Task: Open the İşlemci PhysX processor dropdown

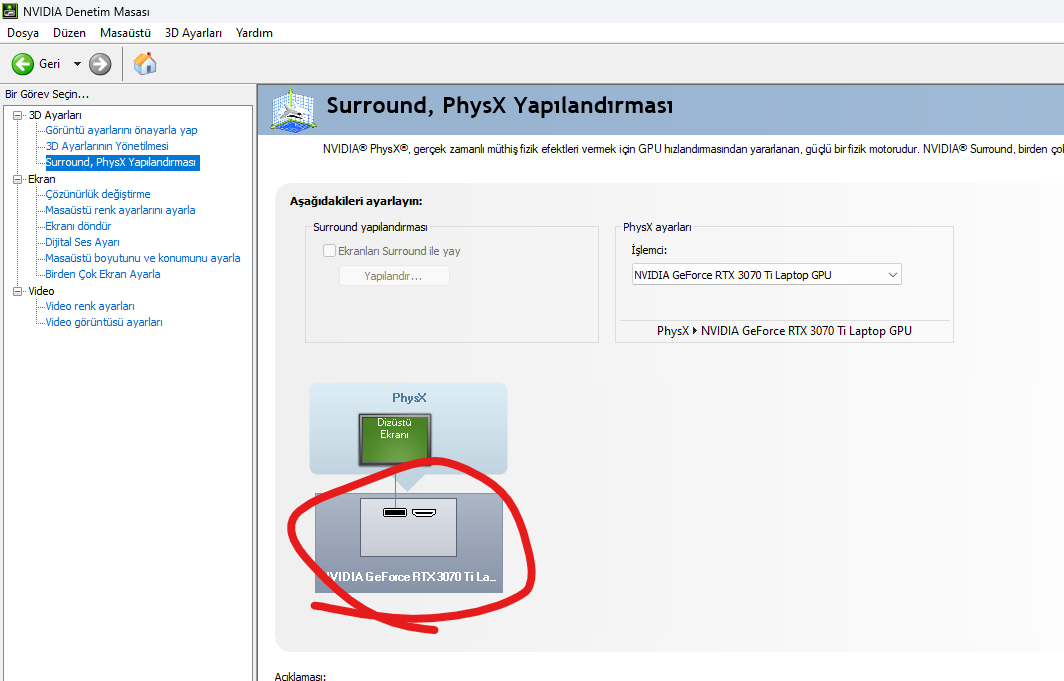Action: click(766, 275)
